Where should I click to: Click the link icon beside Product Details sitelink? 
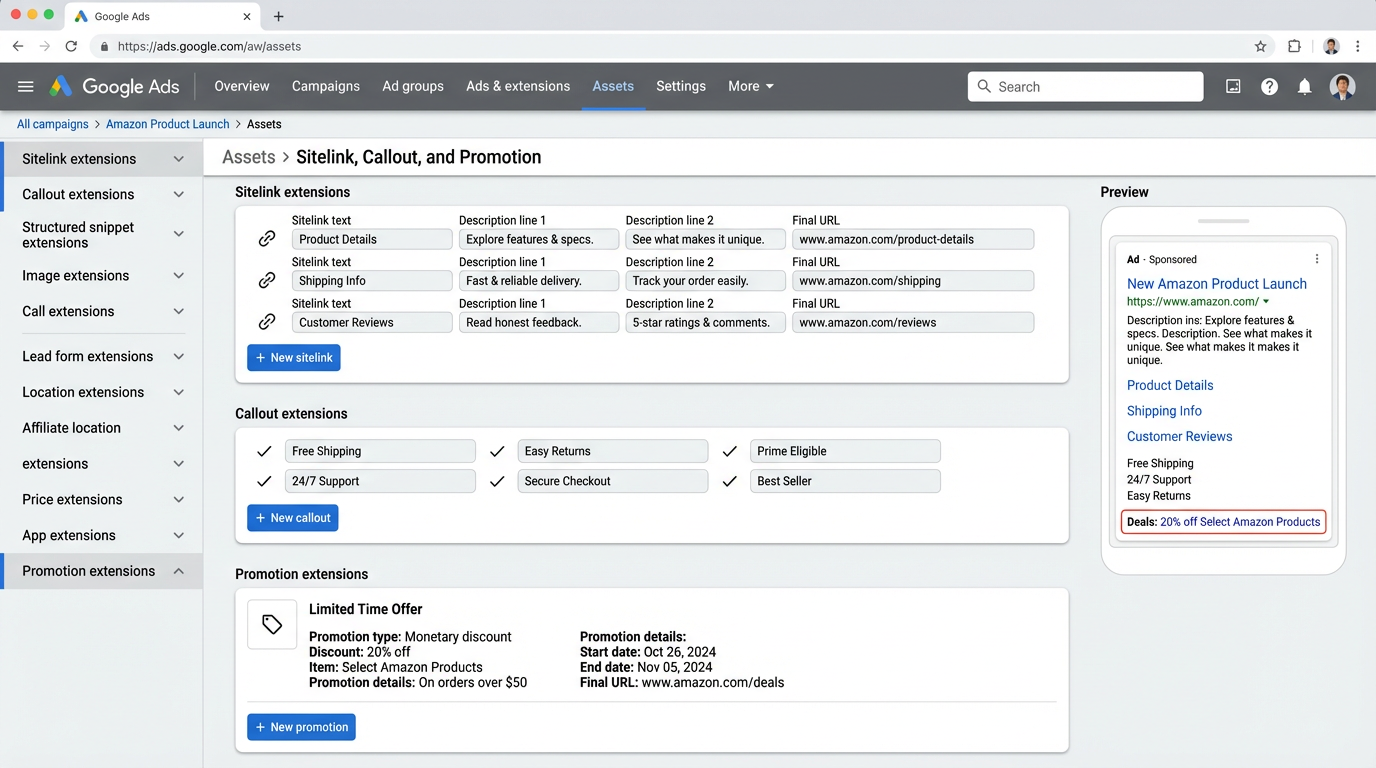pos(266,239)
